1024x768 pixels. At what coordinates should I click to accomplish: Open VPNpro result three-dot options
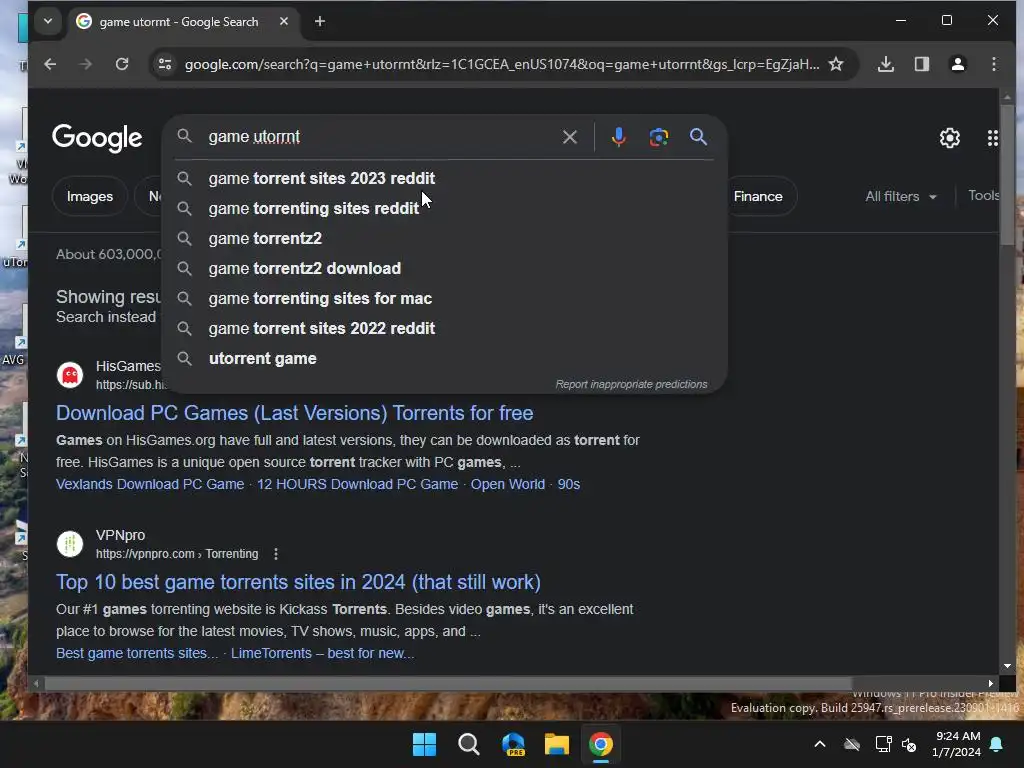click(x=276, y=554)
